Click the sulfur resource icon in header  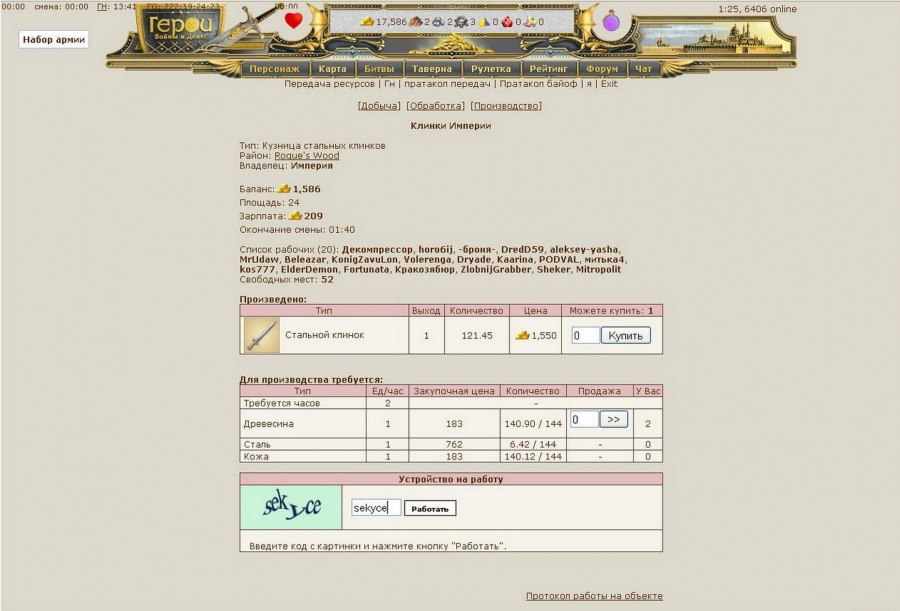pyautogui.click(x=484, y=22)
